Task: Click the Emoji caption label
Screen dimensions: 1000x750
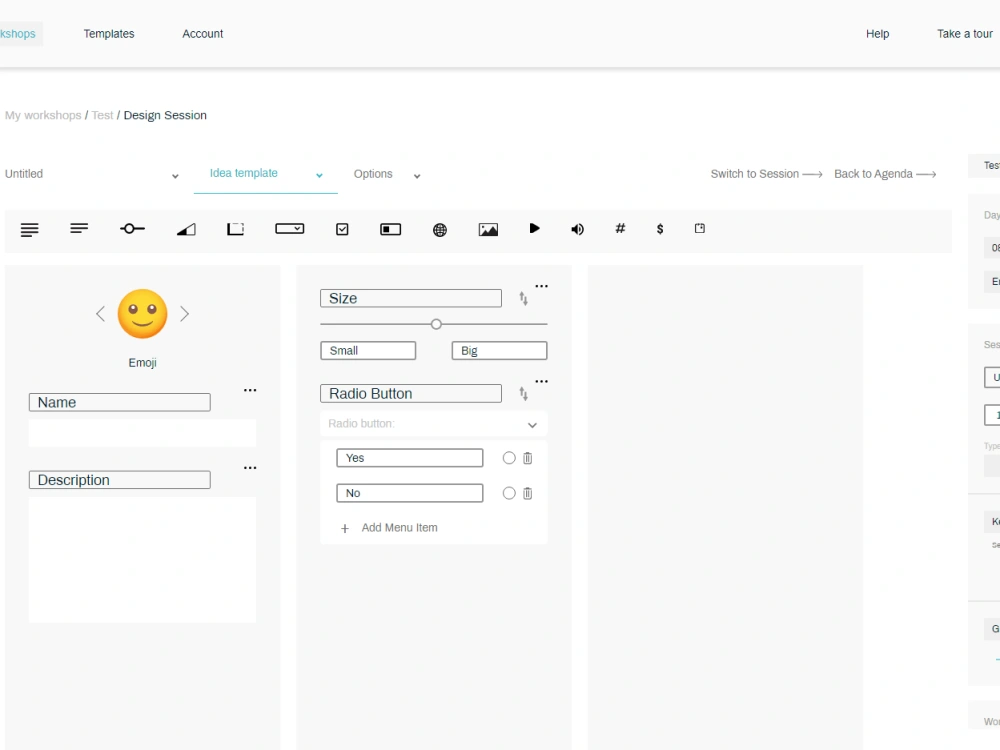Action: click(142, 363)
